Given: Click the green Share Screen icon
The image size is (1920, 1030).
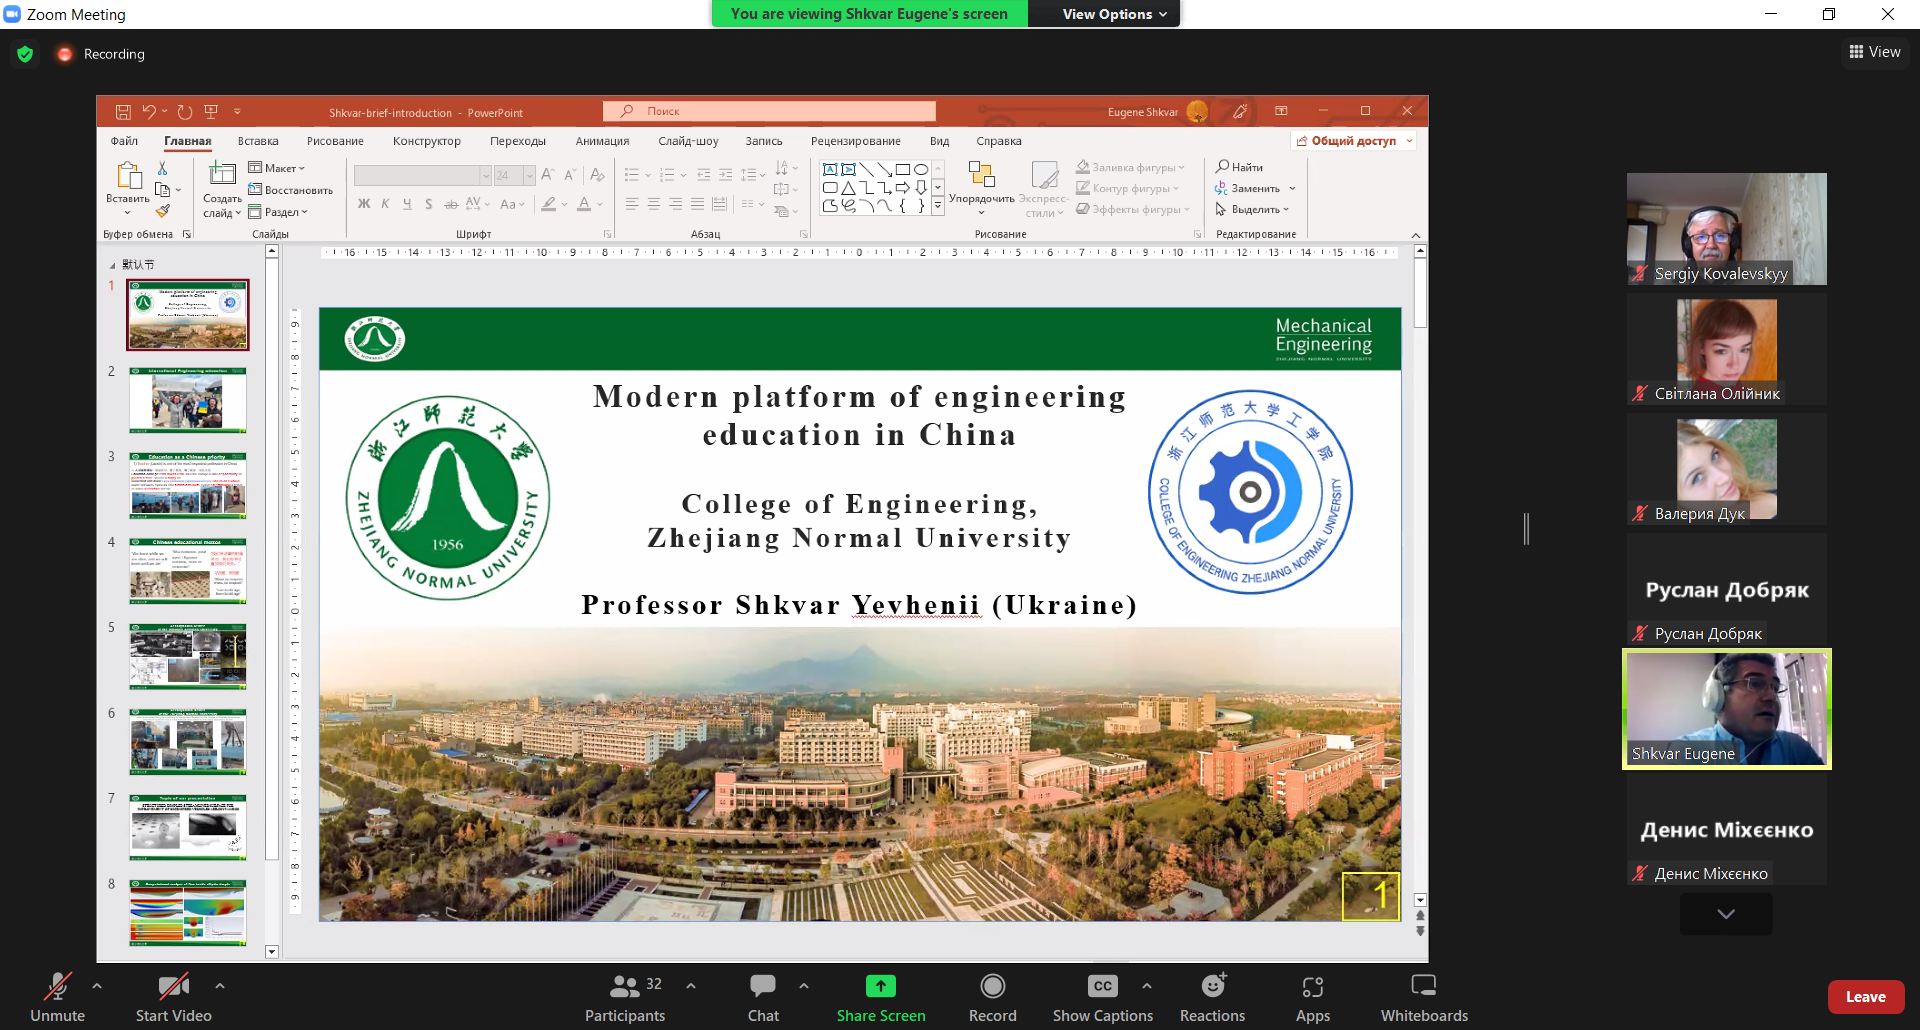Looking at the screenshot, I should [x=880, y=986].
